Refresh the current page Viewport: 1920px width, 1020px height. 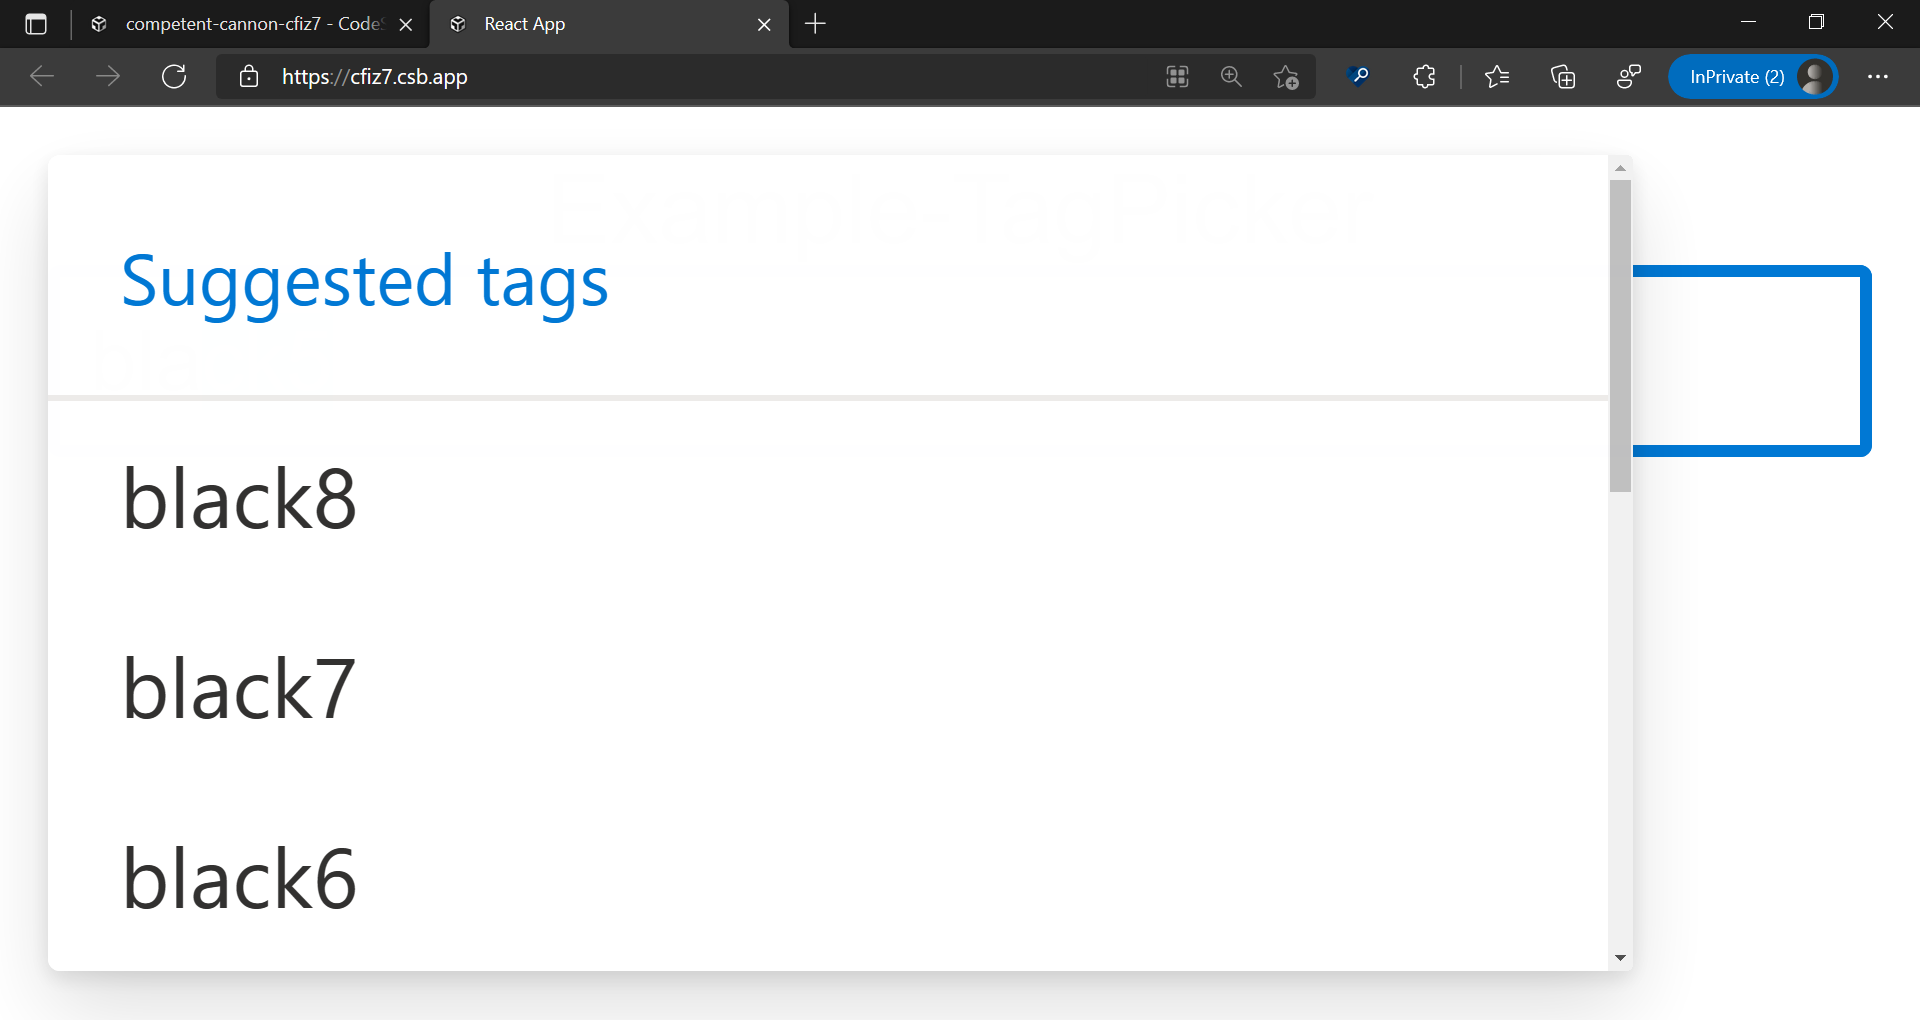[x=174, y=77]
